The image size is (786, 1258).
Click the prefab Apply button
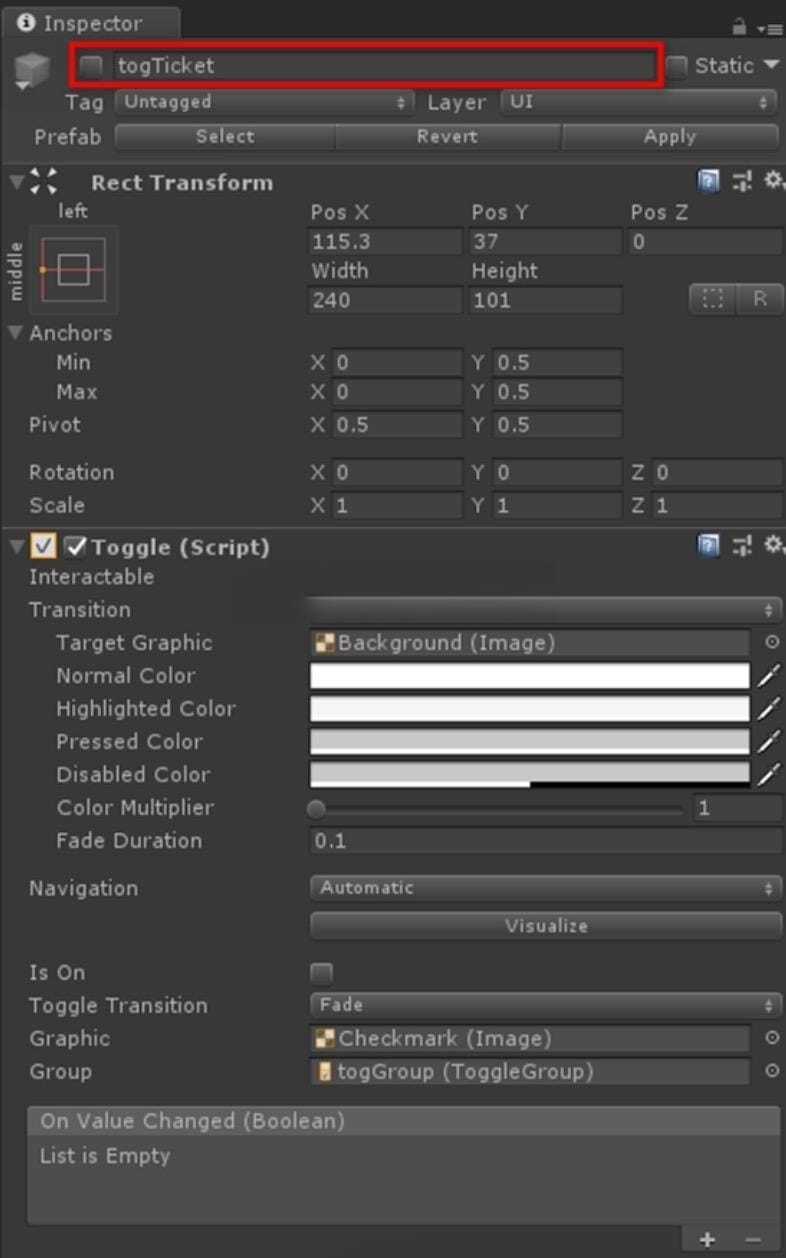670,137
